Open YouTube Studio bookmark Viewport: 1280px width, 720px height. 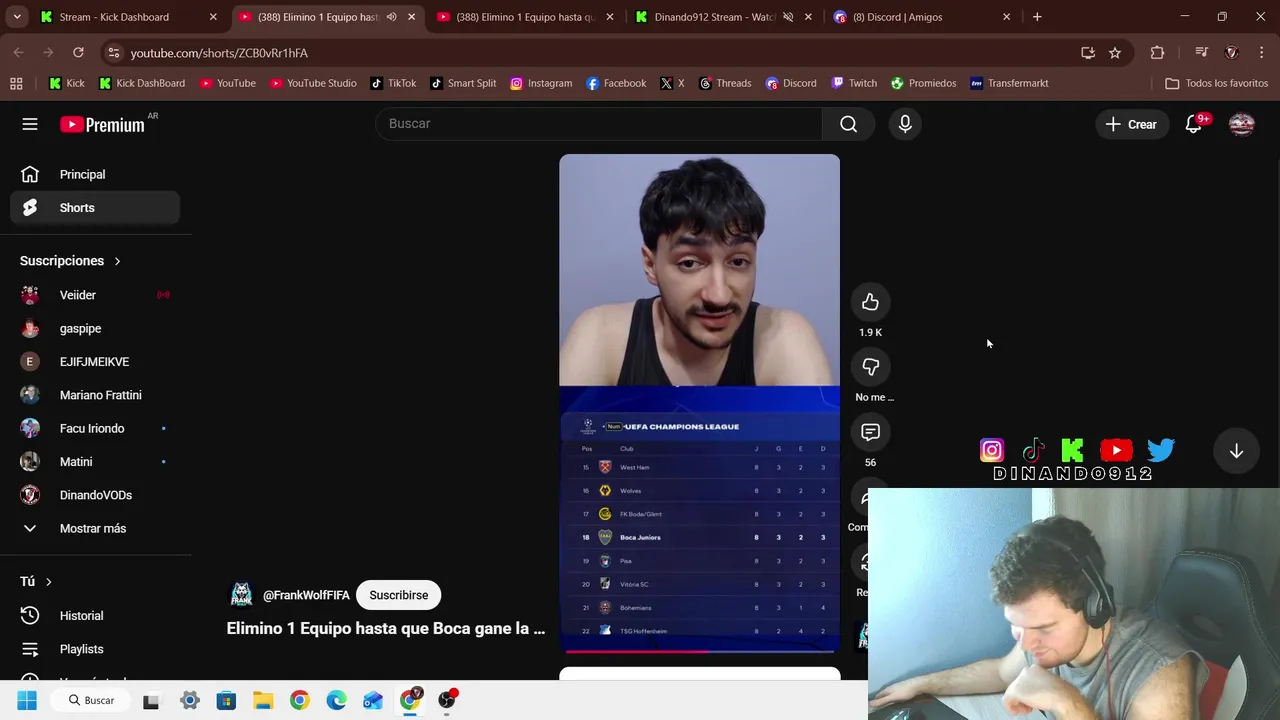tap(312, 83)
